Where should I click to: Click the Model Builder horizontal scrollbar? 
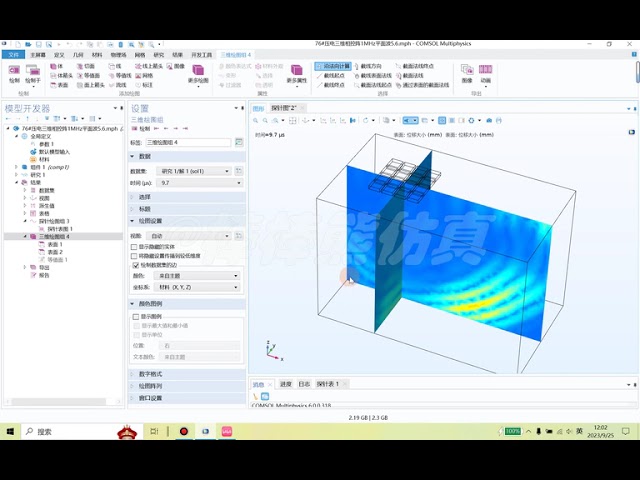(59, 402)
